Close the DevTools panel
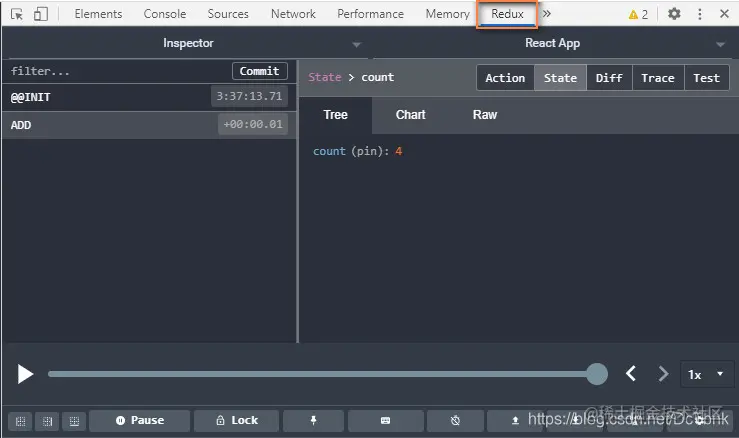The height and width of the screenshot is (438, 739). 724,14
